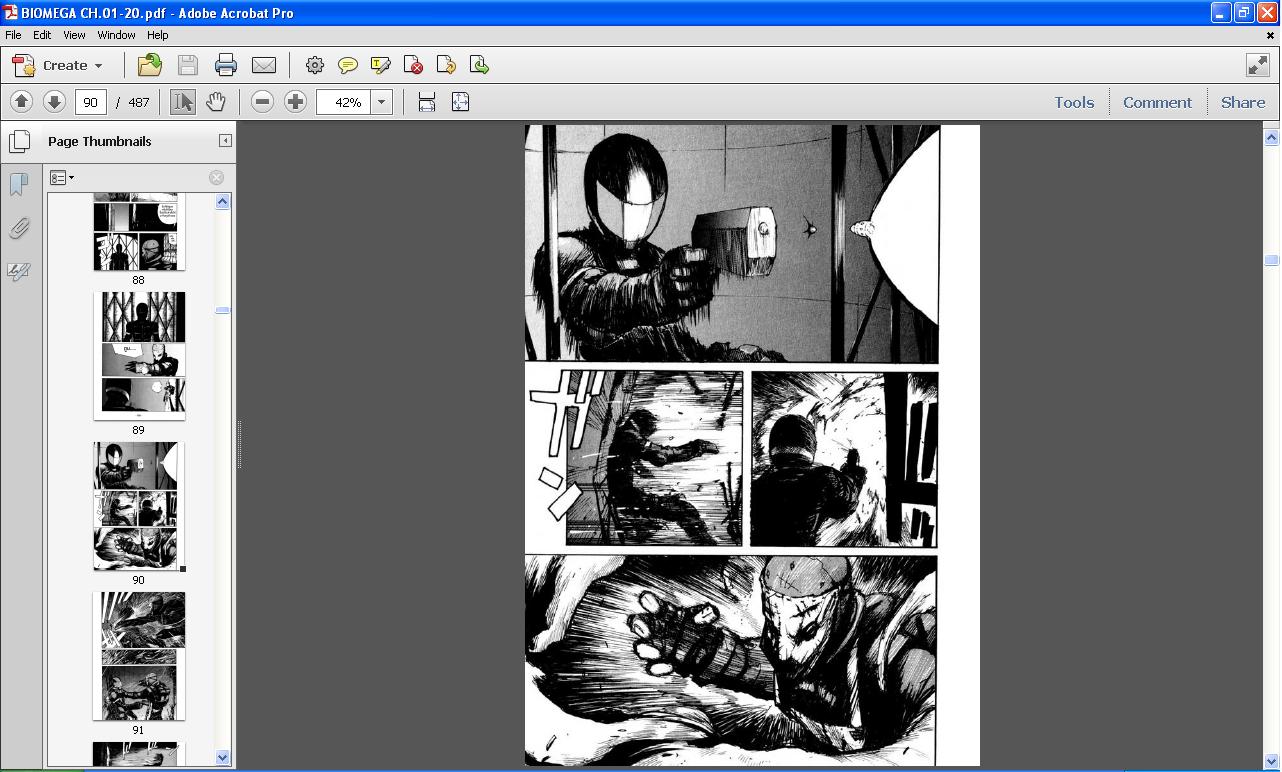This screenshot has width=1282, height=772.
Task: Open the Signatures panel icon
Action: coord(19,272)
